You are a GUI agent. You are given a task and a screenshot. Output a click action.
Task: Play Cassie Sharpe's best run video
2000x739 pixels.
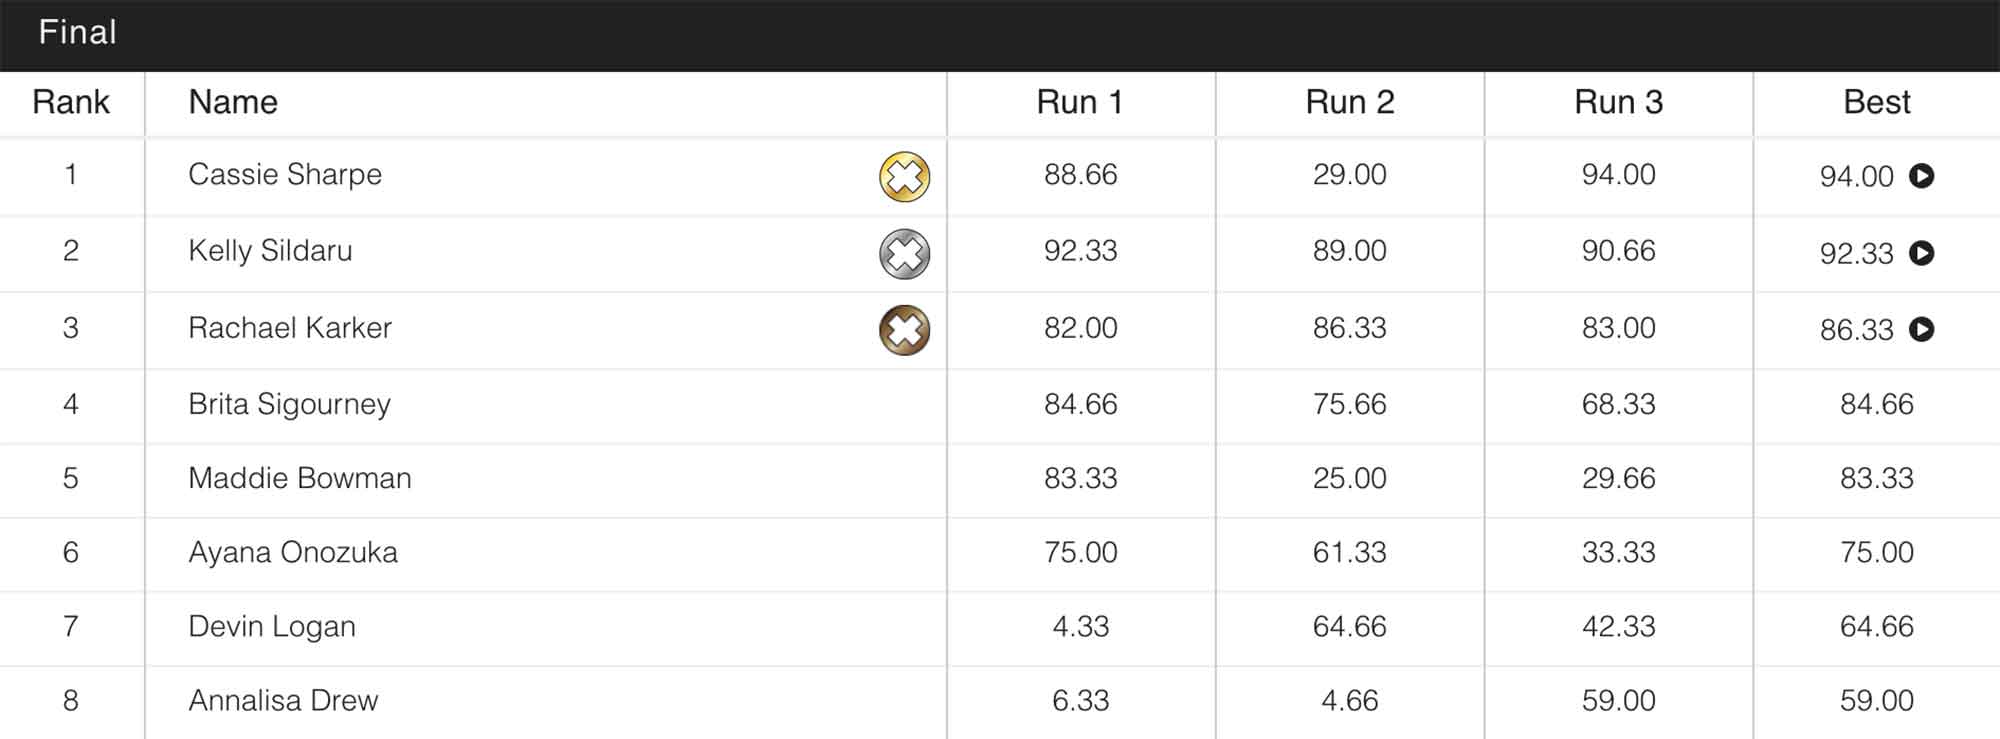click(1921, 176)
